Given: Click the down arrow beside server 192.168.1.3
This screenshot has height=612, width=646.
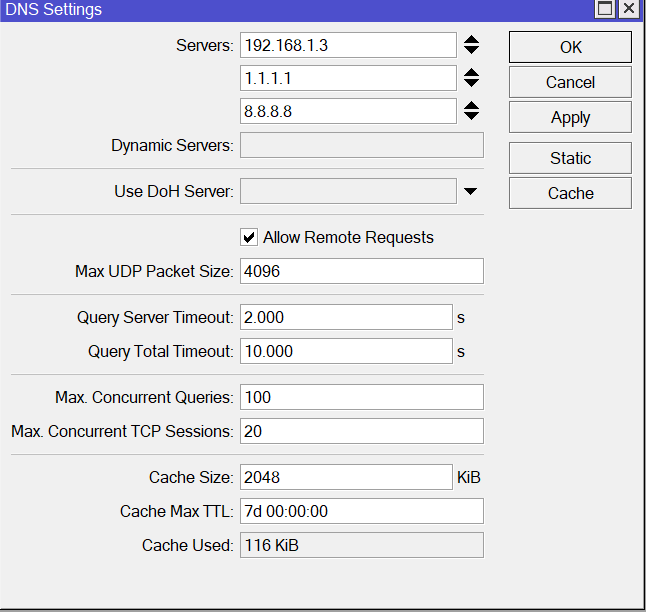Looking at the screenshot, I should click(471, 50).
